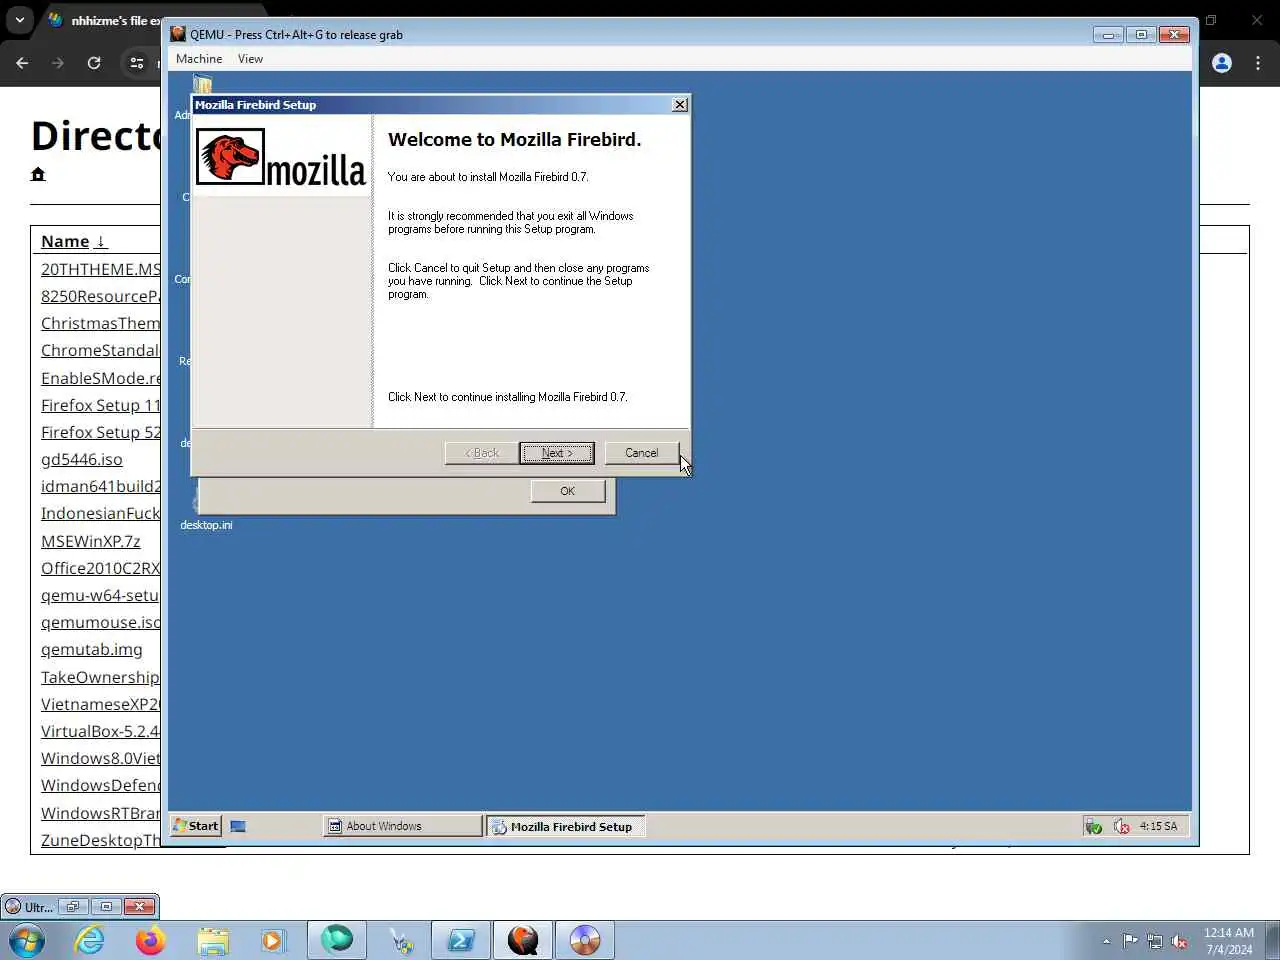Maximize the minimized Ultr... window
This screenshot has width=1280, height=960.
point(106,907)
